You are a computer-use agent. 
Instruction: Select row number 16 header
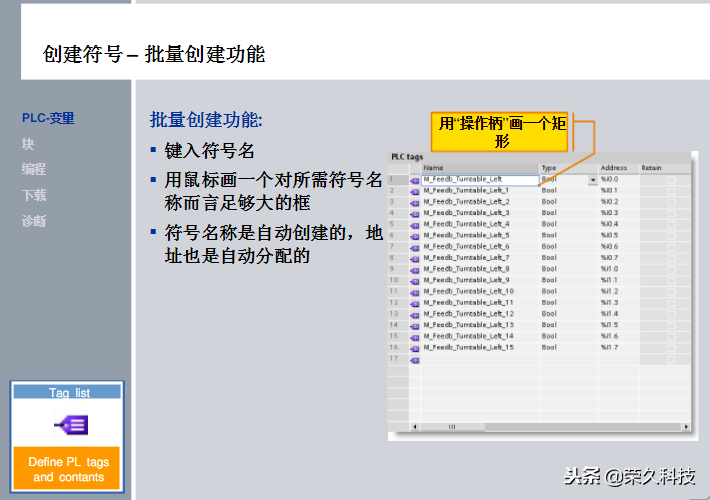coord(398,347)
